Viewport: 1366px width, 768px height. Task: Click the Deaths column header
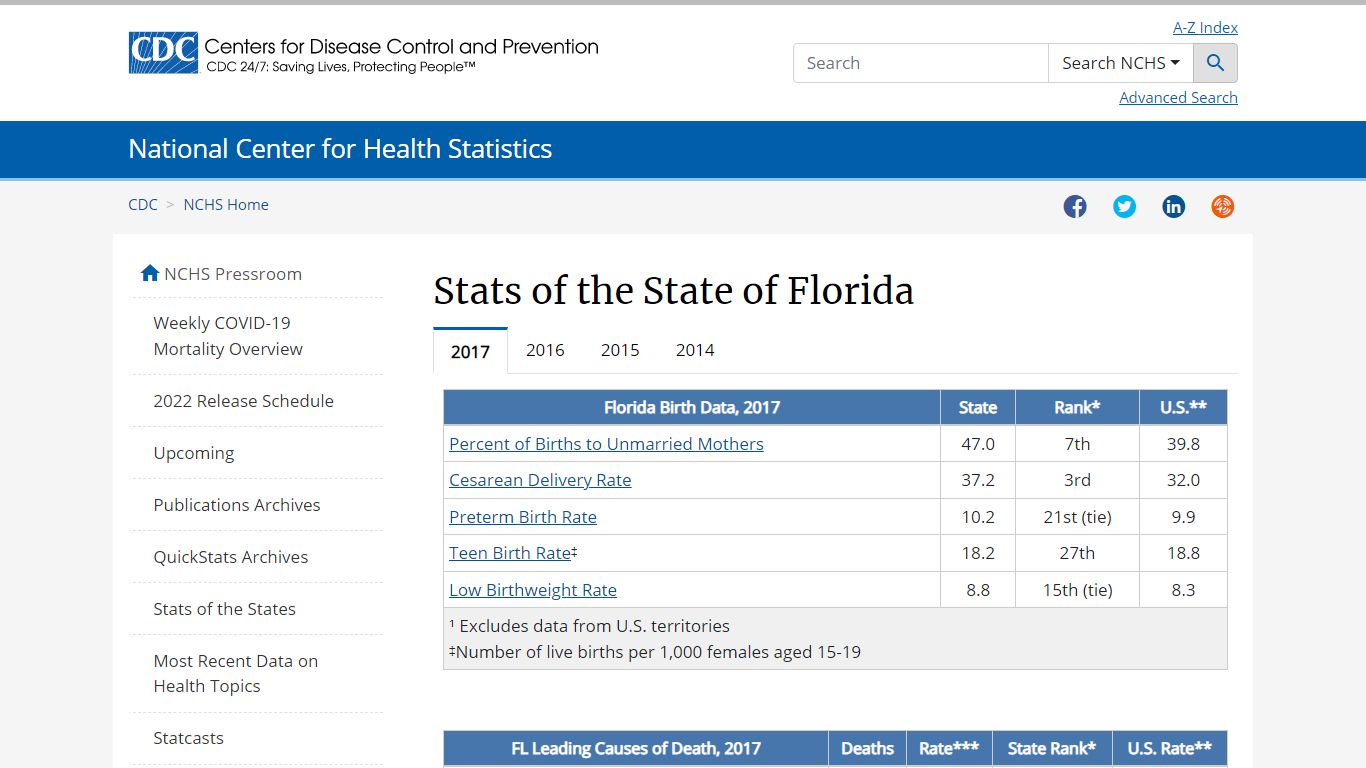pyautogui.click(x=868, y=748)
